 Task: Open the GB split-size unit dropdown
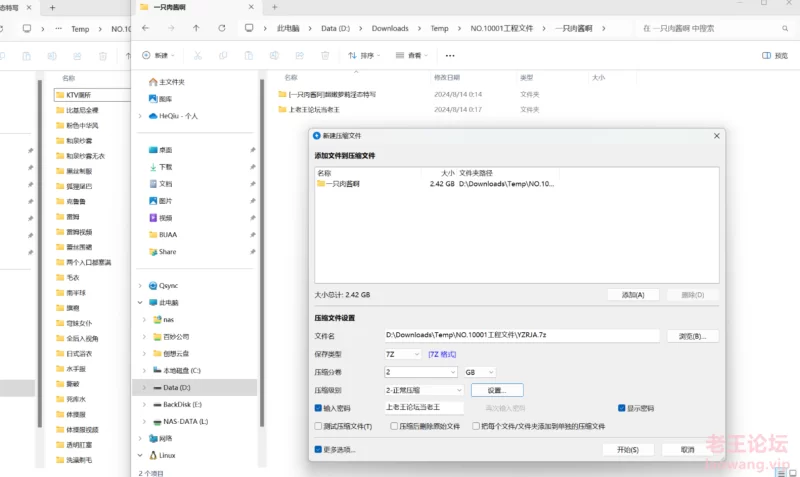click(479, 372)
